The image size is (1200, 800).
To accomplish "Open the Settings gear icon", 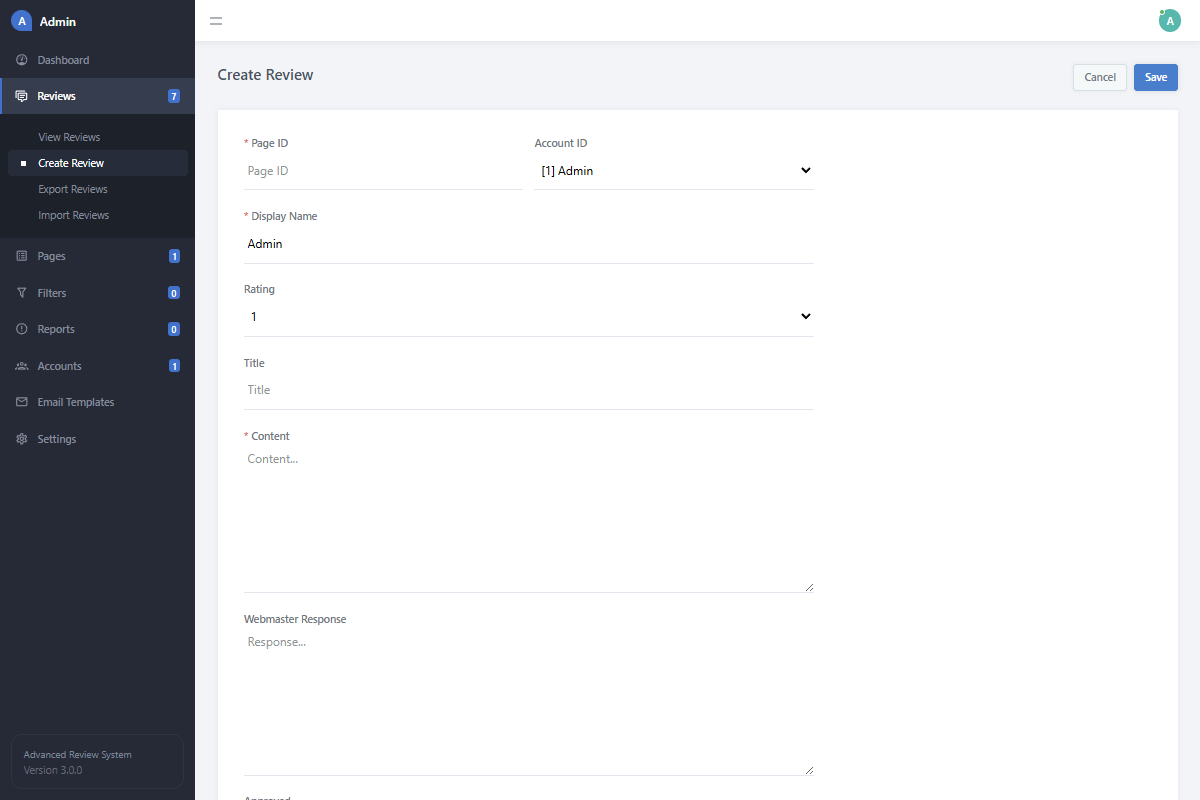I will point(22,438).
